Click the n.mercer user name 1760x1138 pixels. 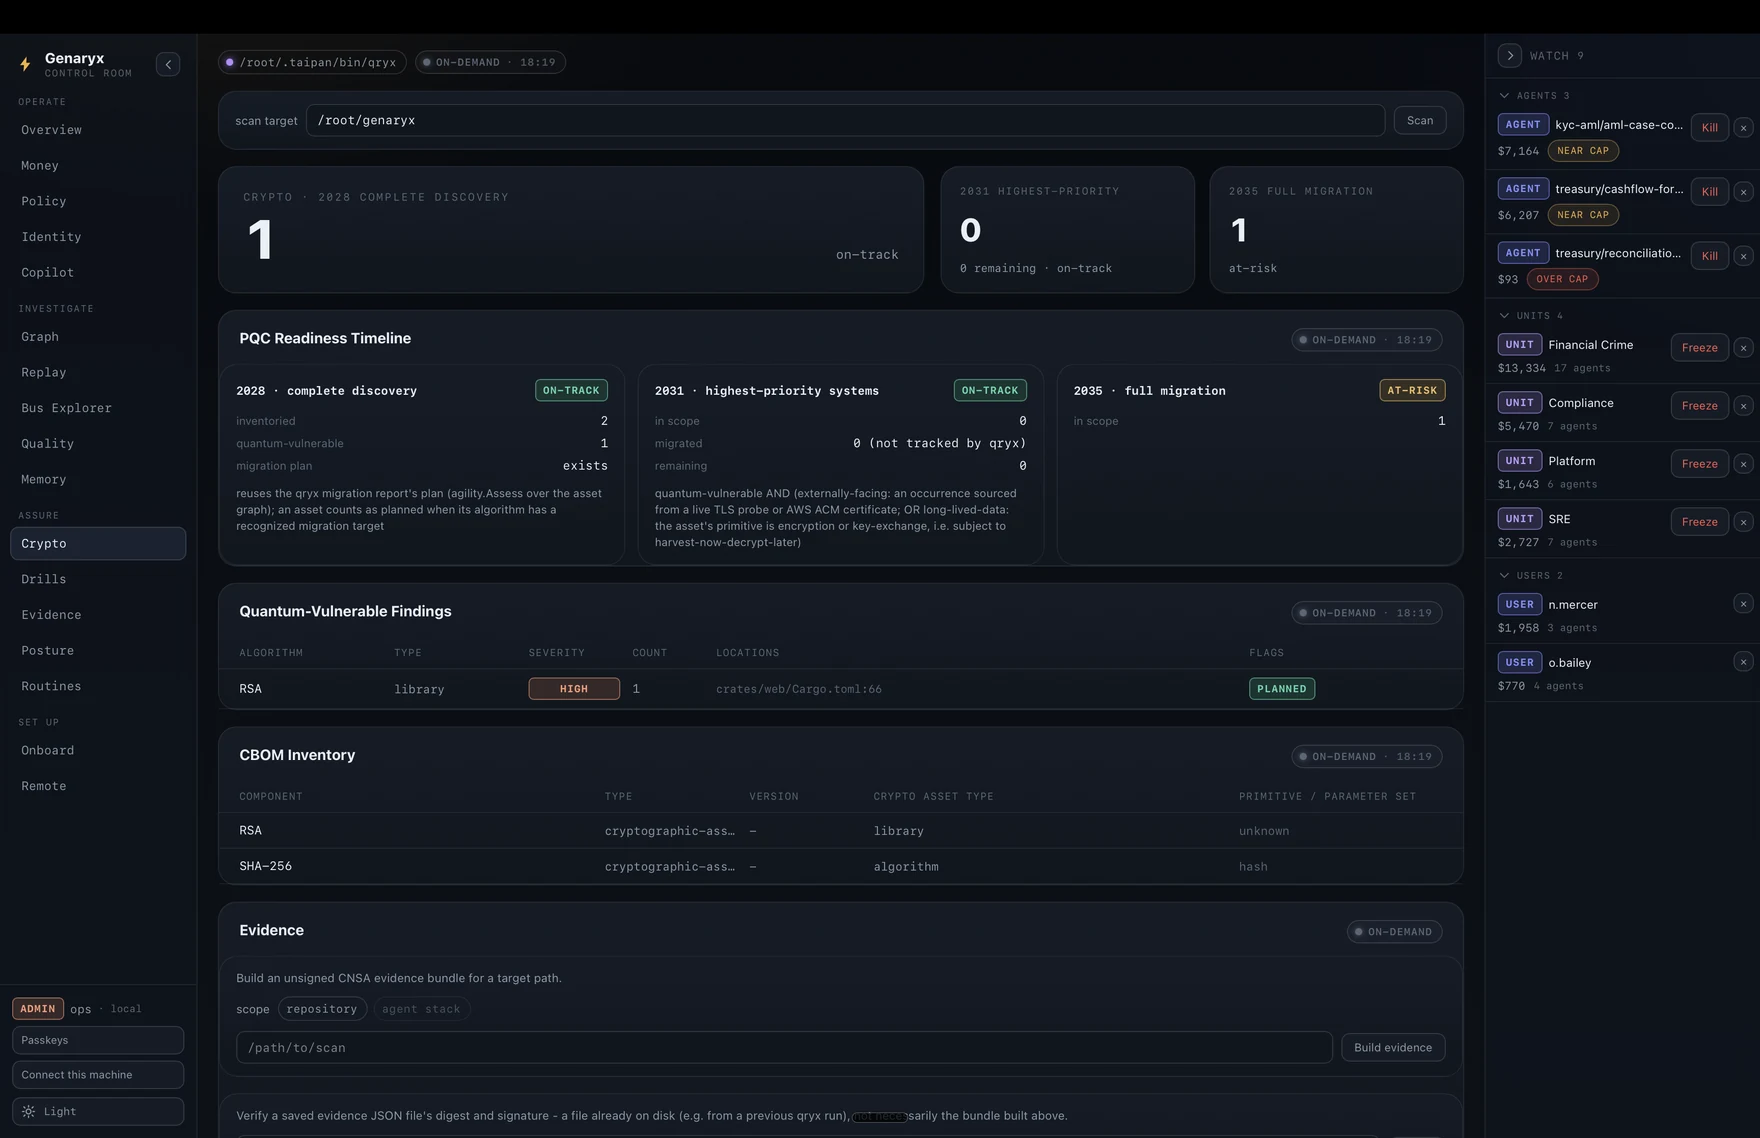[1573, 605]
